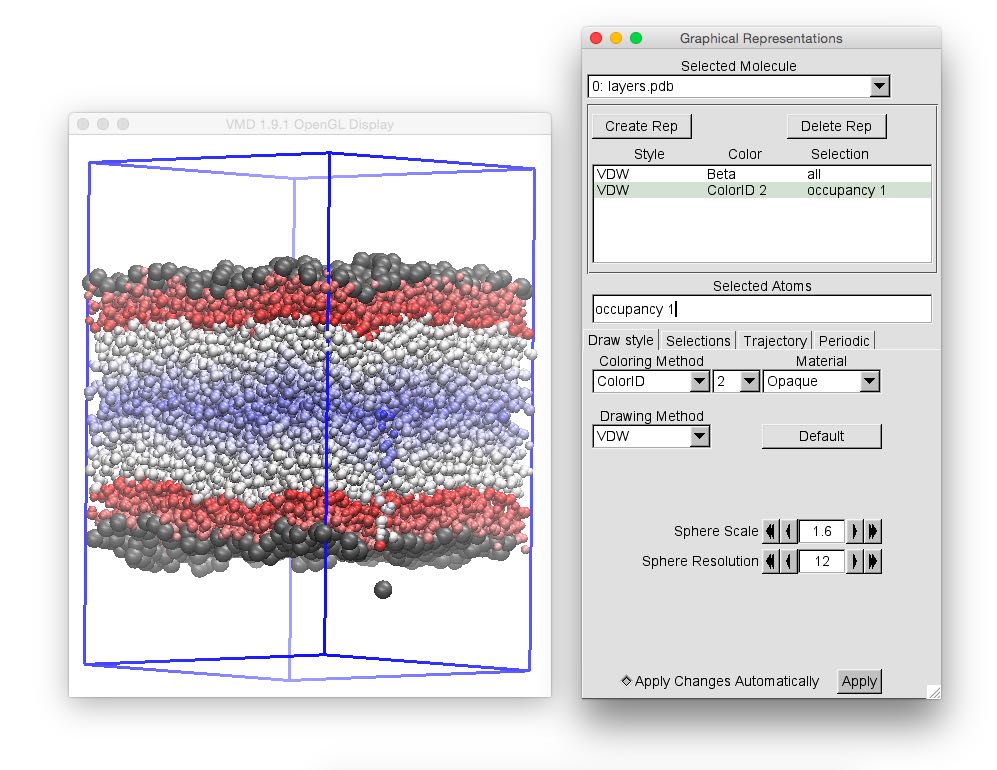Switch to the Periodic tab
Screen dimensions: 997x770
coord(844,341)
